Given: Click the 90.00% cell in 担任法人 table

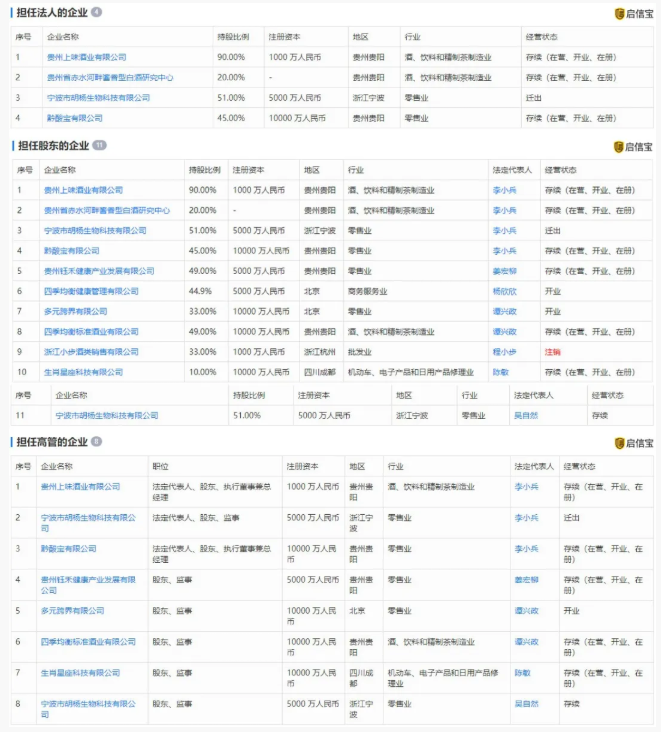Looking at the screenshot, I should [231, 57].
